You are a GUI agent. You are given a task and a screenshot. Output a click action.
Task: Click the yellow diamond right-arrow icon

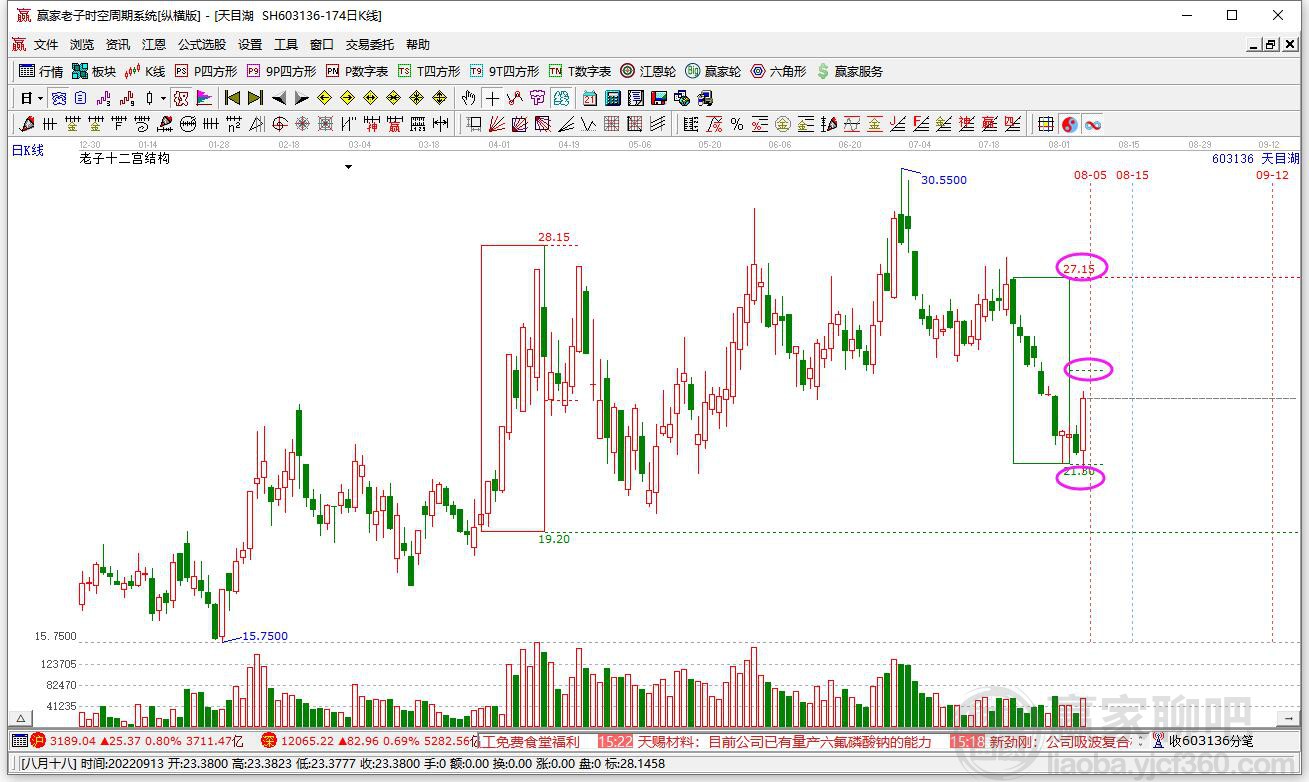347,98
